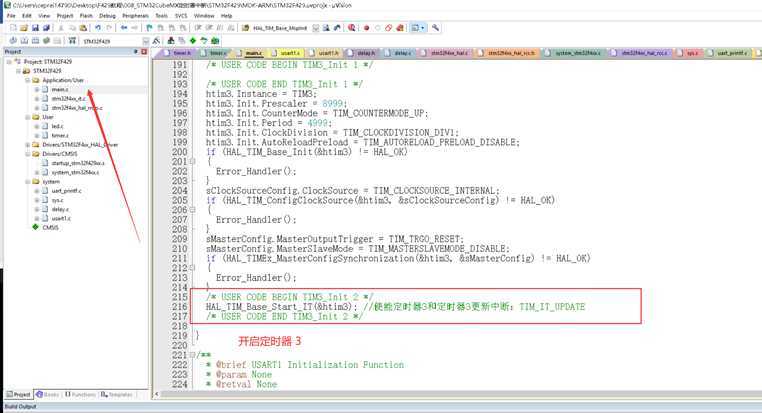
Task: Open the SVCS menu
Action: pyautogui.click(x=181, y=16)
